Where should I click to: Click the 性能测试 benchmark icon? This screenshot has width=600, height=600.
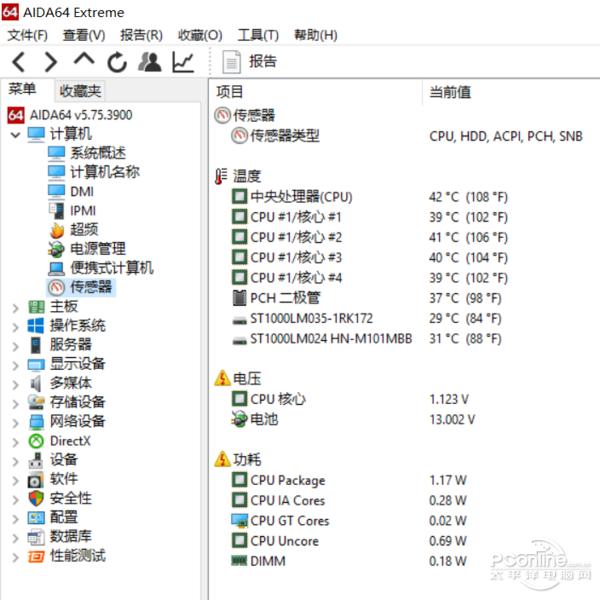click(x=36, y=556)
